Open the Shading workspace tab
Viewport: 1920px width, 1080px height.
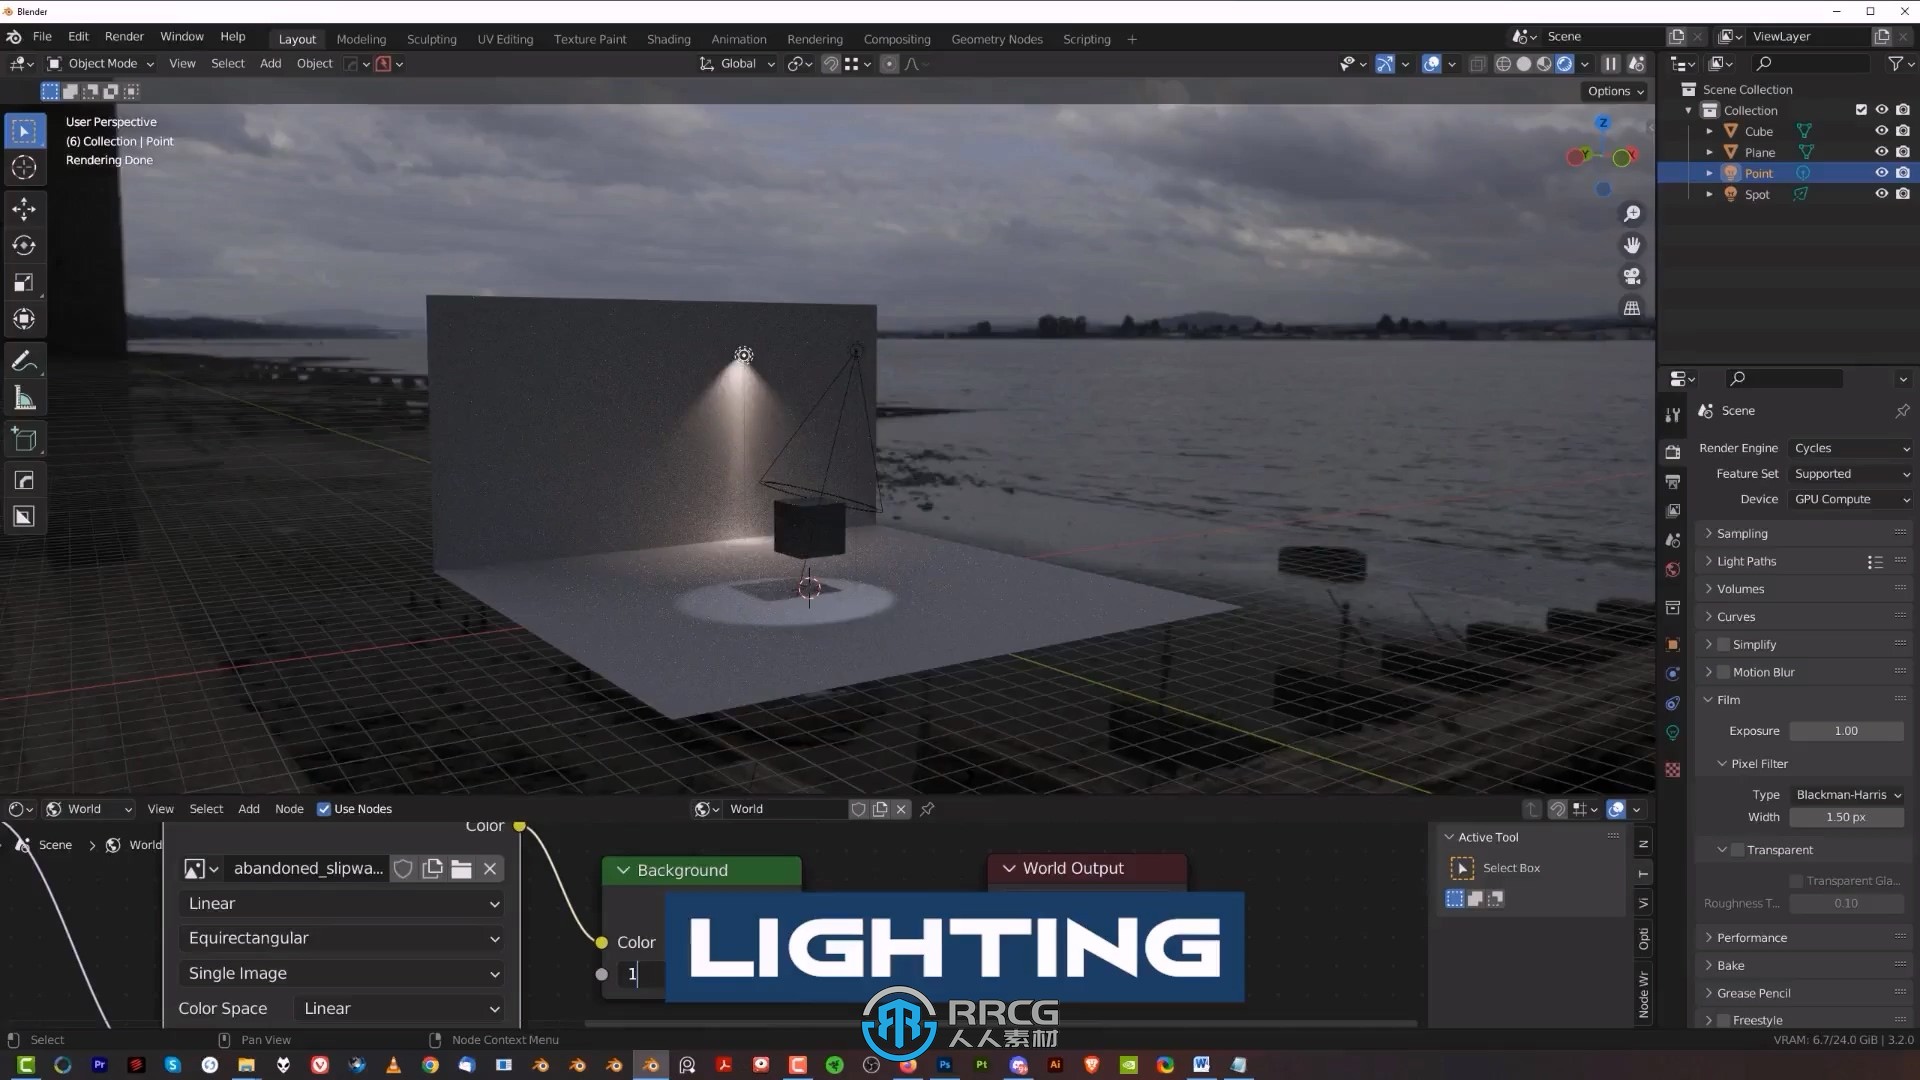(x=667, y=37)
